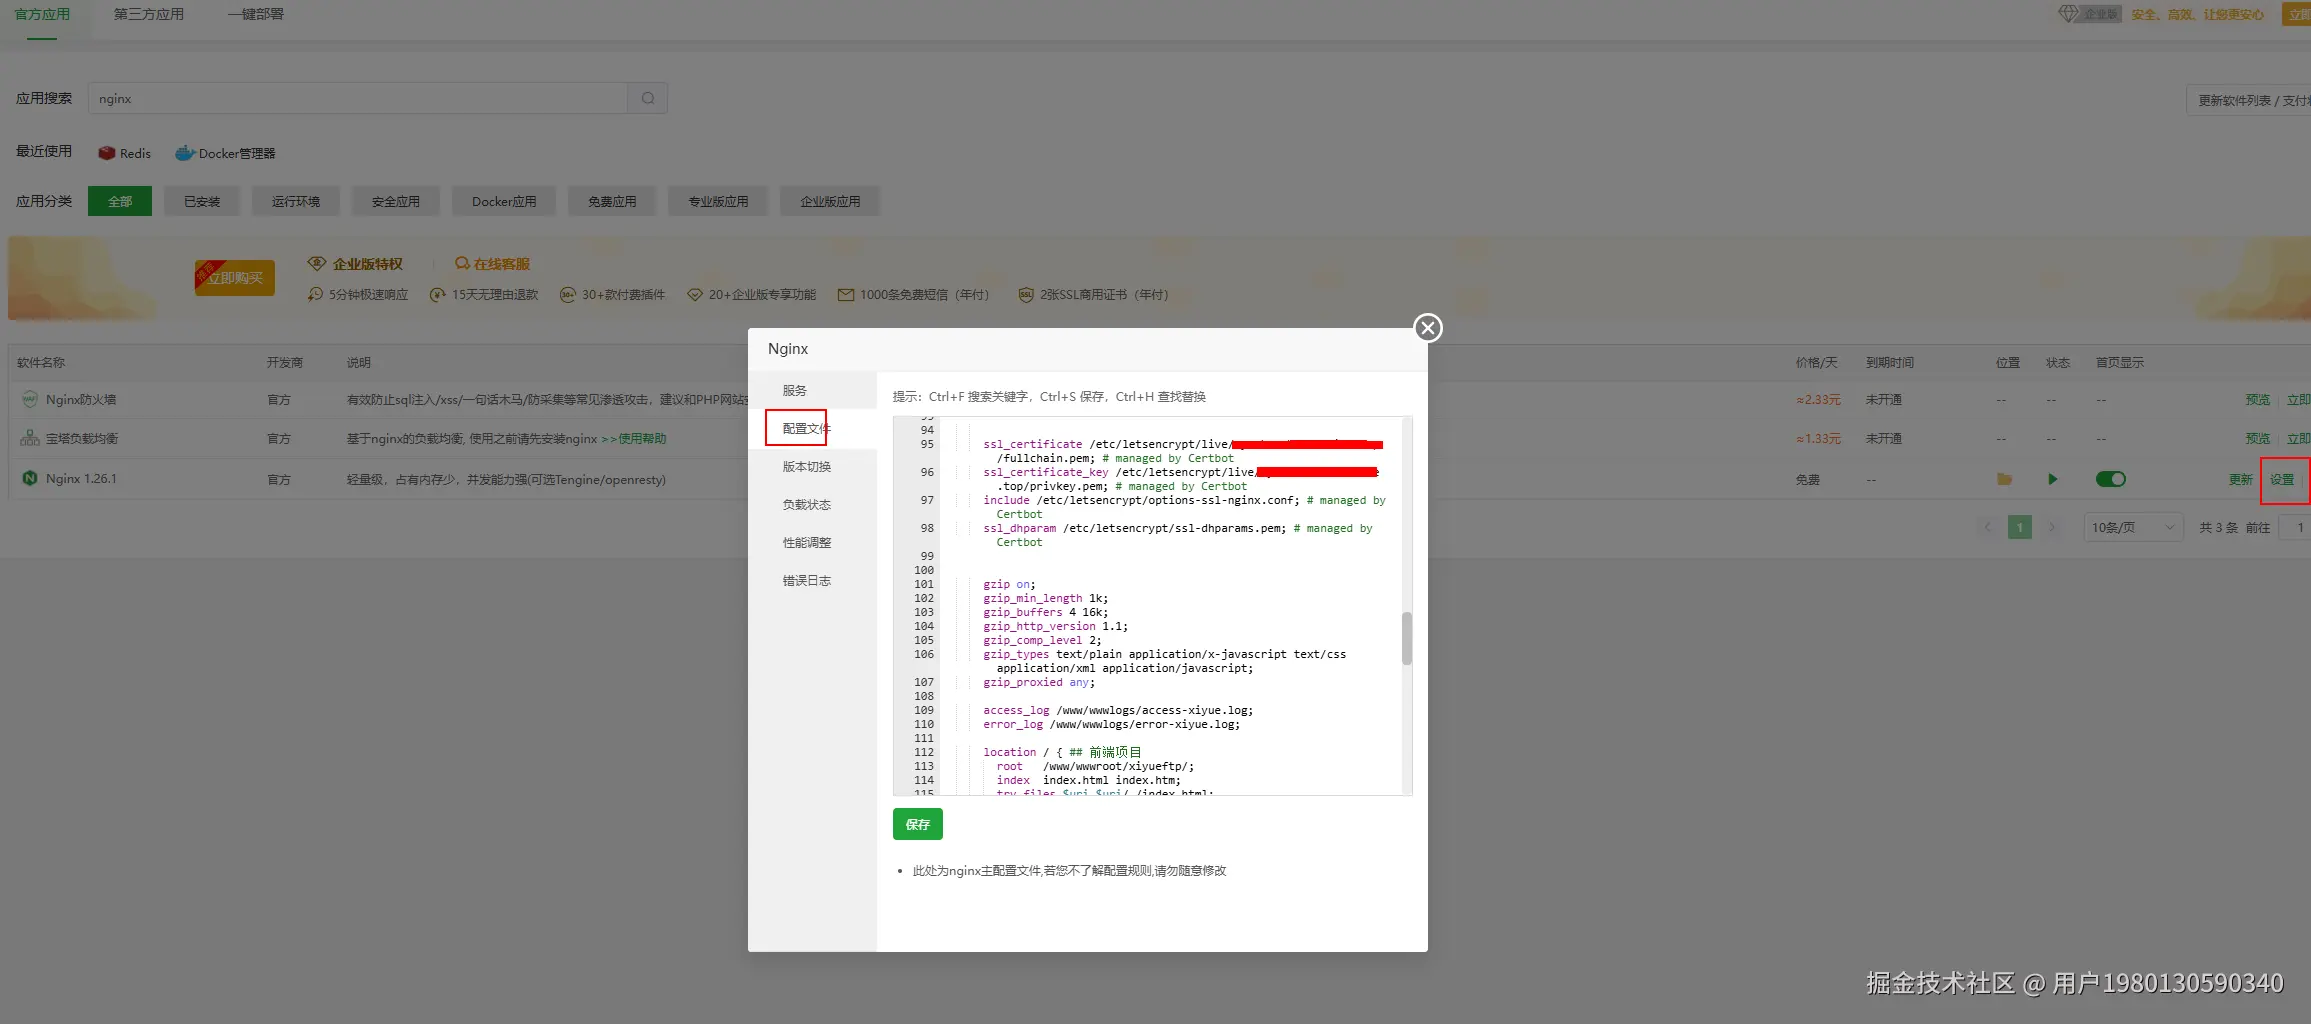Switch to 官方应用 tab
The width and height of the screenshot is (2311, 1024).
pyautogui.click(x=42, y=14)
